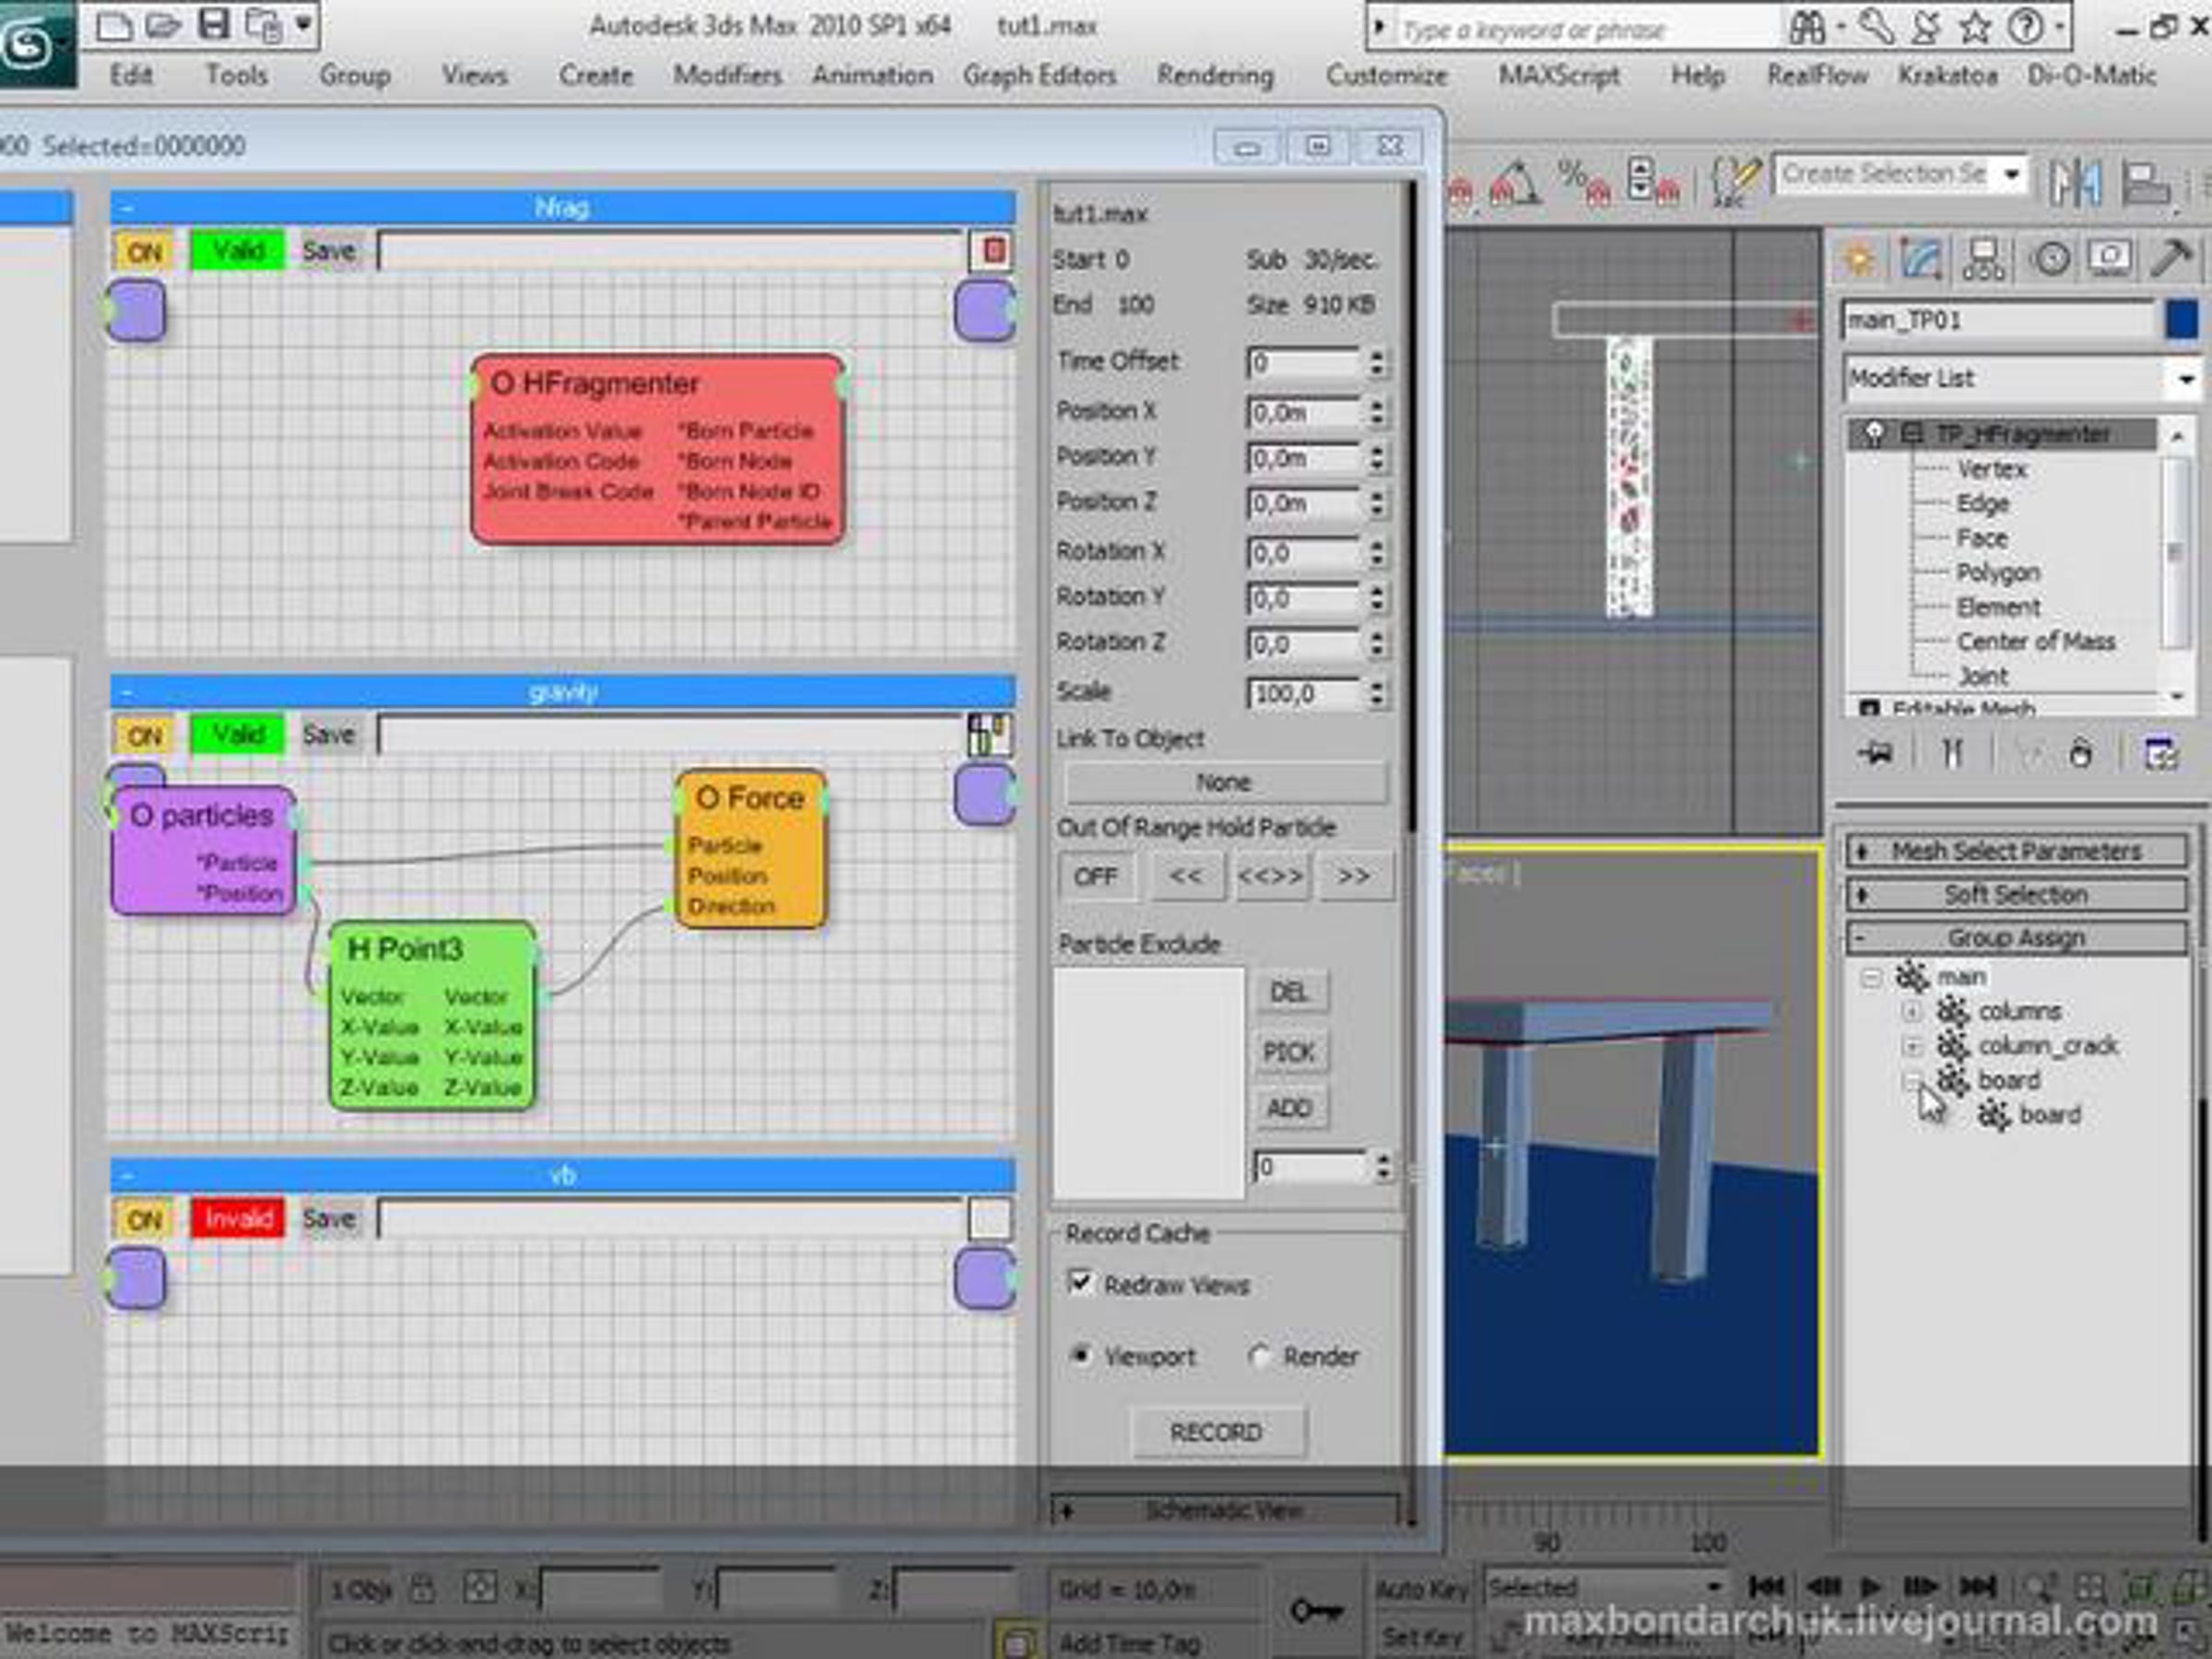Select the Render radio button
This screenshot has height=1659, width=2212.
(1259, 1356)
